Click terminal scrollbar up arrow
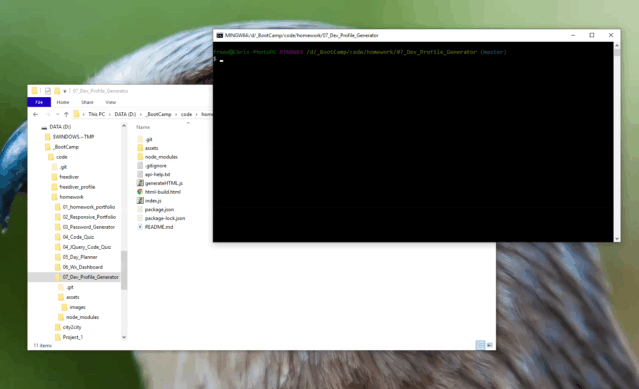 [617, 46]
